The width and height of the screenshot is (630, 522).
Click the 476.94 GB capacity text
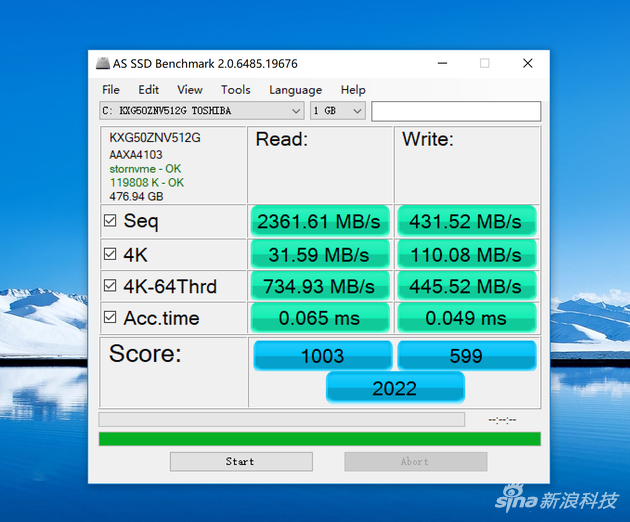point(136,197)
